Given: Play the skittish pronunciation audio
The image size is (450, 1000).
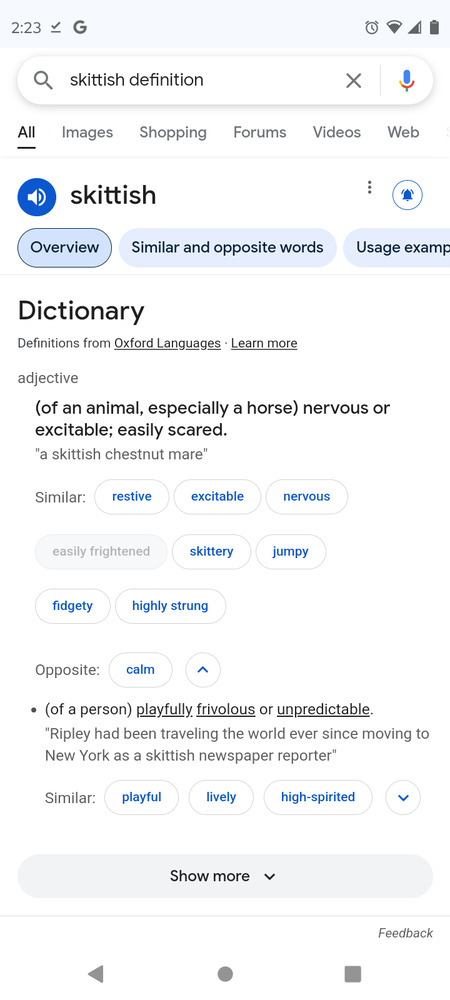Looking at the screenshot, I should [x=37, y=197].
